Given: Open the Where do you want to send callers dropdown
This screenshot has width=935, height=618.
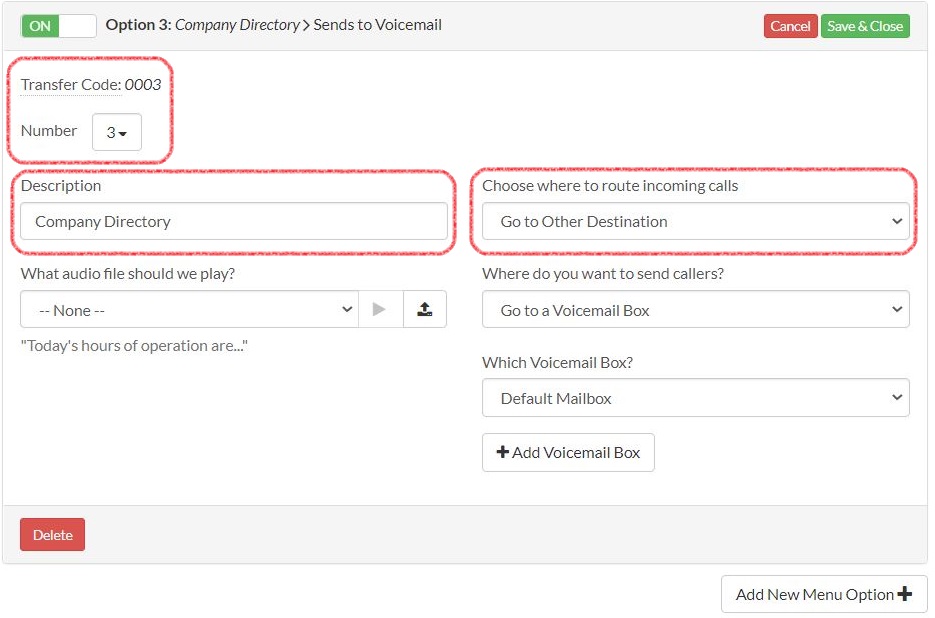Looking at the screenshot, I should tap(695, 309).
